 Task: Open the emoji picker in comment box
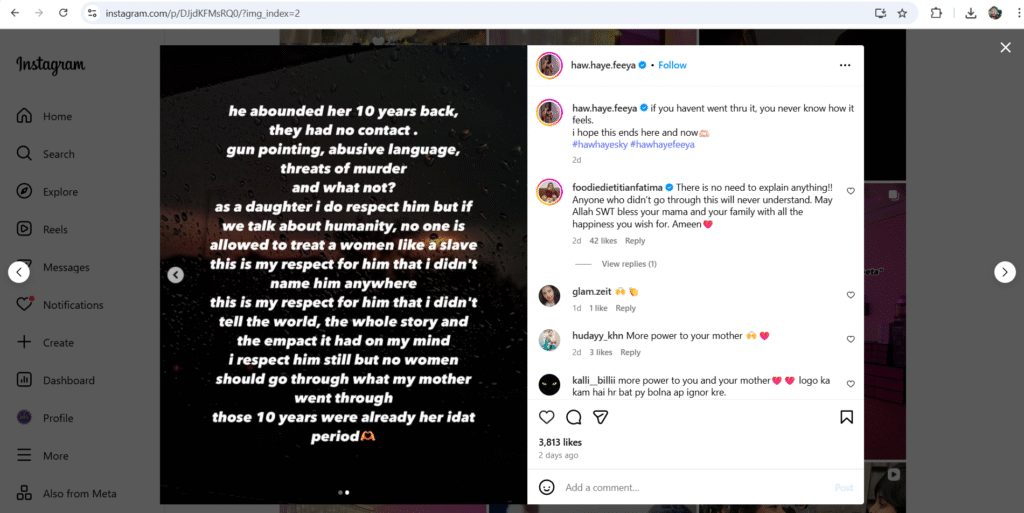pyautogui.click(x=547, y=487)
